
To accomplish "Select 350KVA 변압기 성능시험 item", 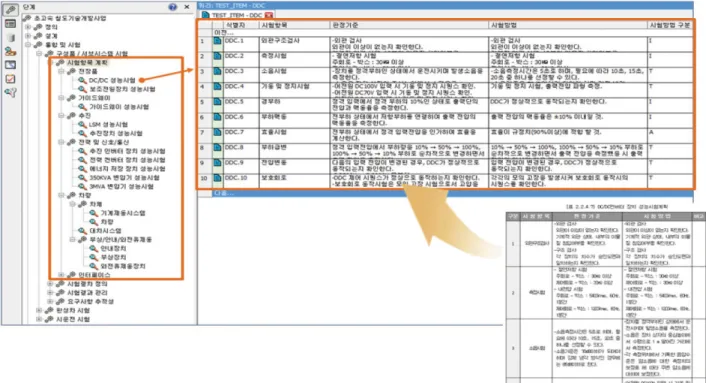I will point(124,178).
